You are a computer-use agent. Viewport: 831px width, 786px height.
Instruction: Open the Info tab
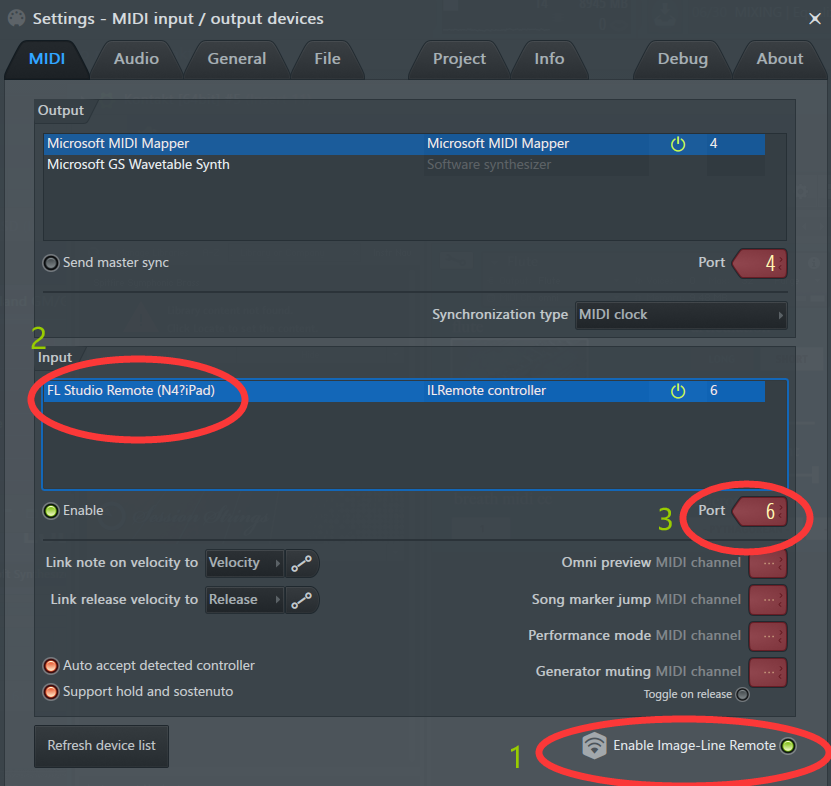[549, 59]
